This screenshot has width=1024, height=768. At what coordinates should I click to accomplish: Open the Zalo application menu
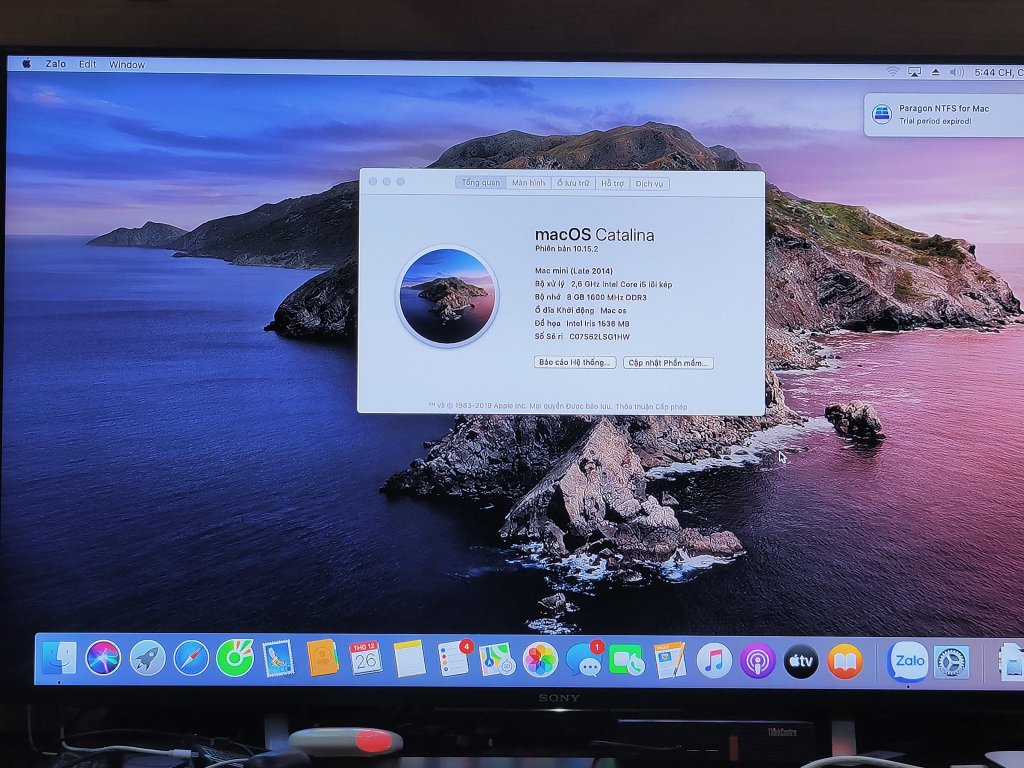click(56, 64)
